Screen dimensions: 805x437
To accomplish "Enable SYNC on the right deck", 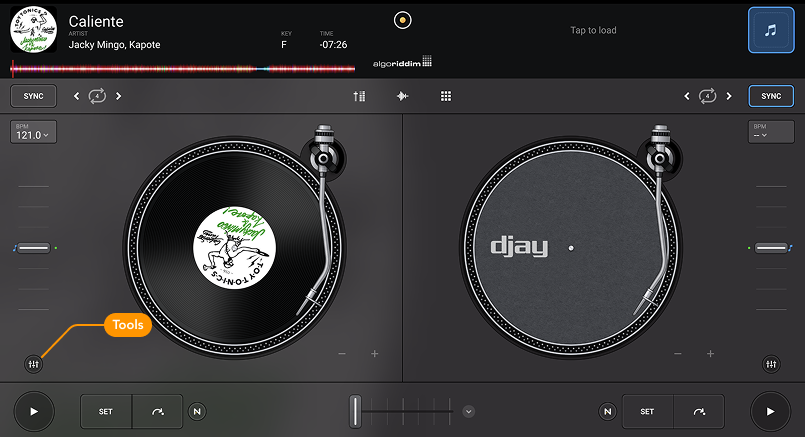I will point(770,96).
